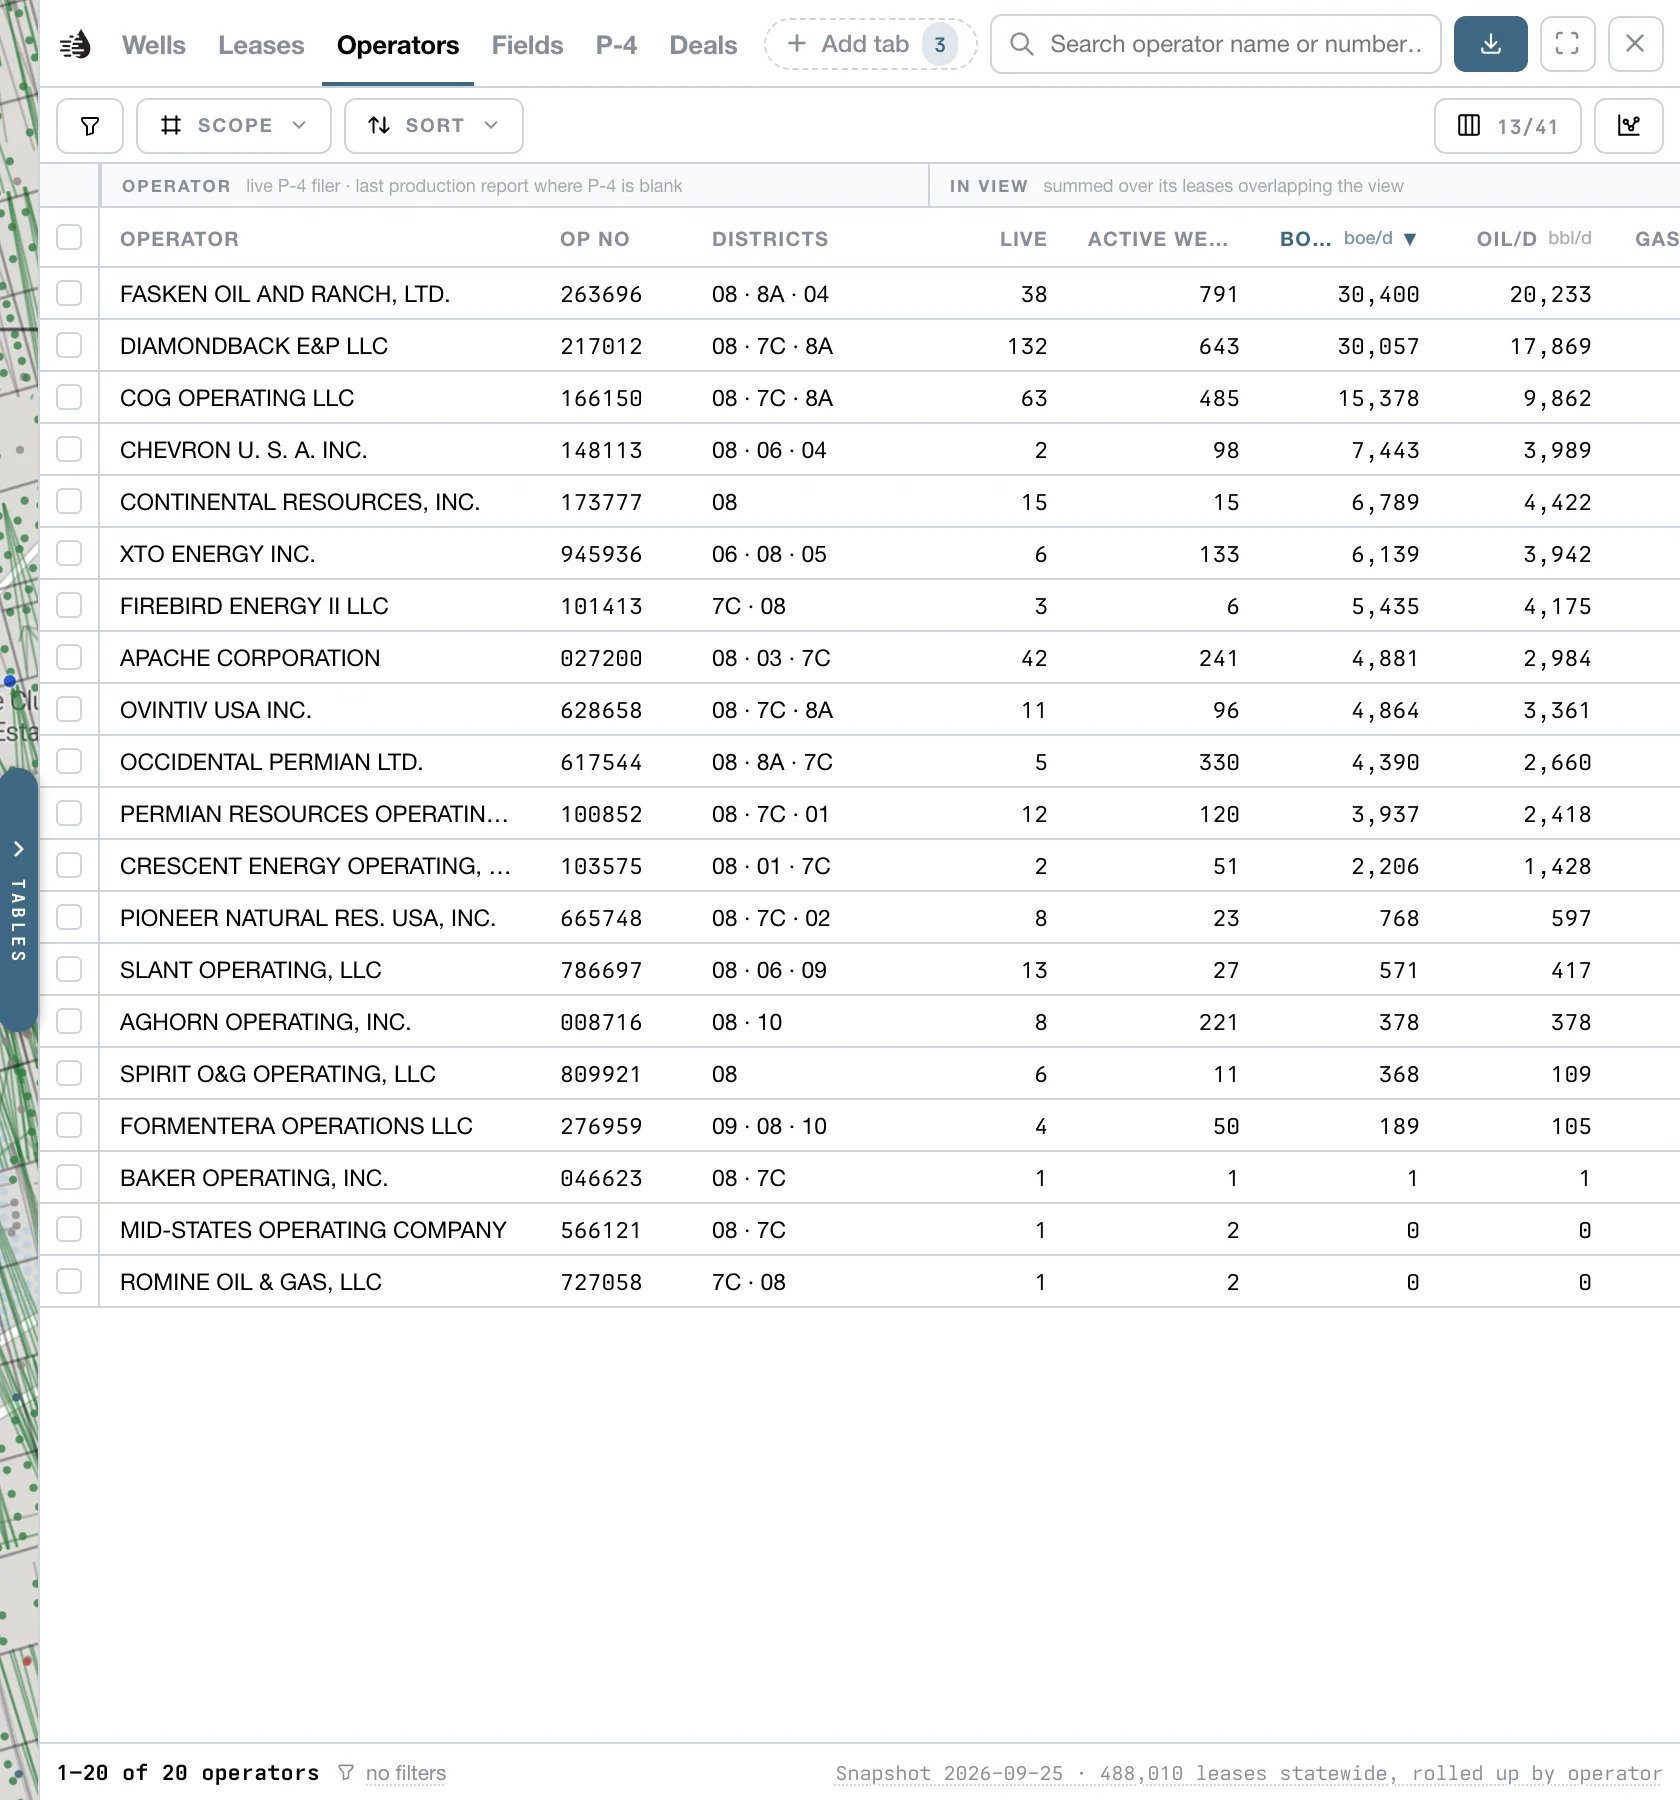Screen dimensions: 1680x1800
Task: Check the DIAMONDBACK E&P LLC row
Action: pyautogui.click(x=69, y=346)
